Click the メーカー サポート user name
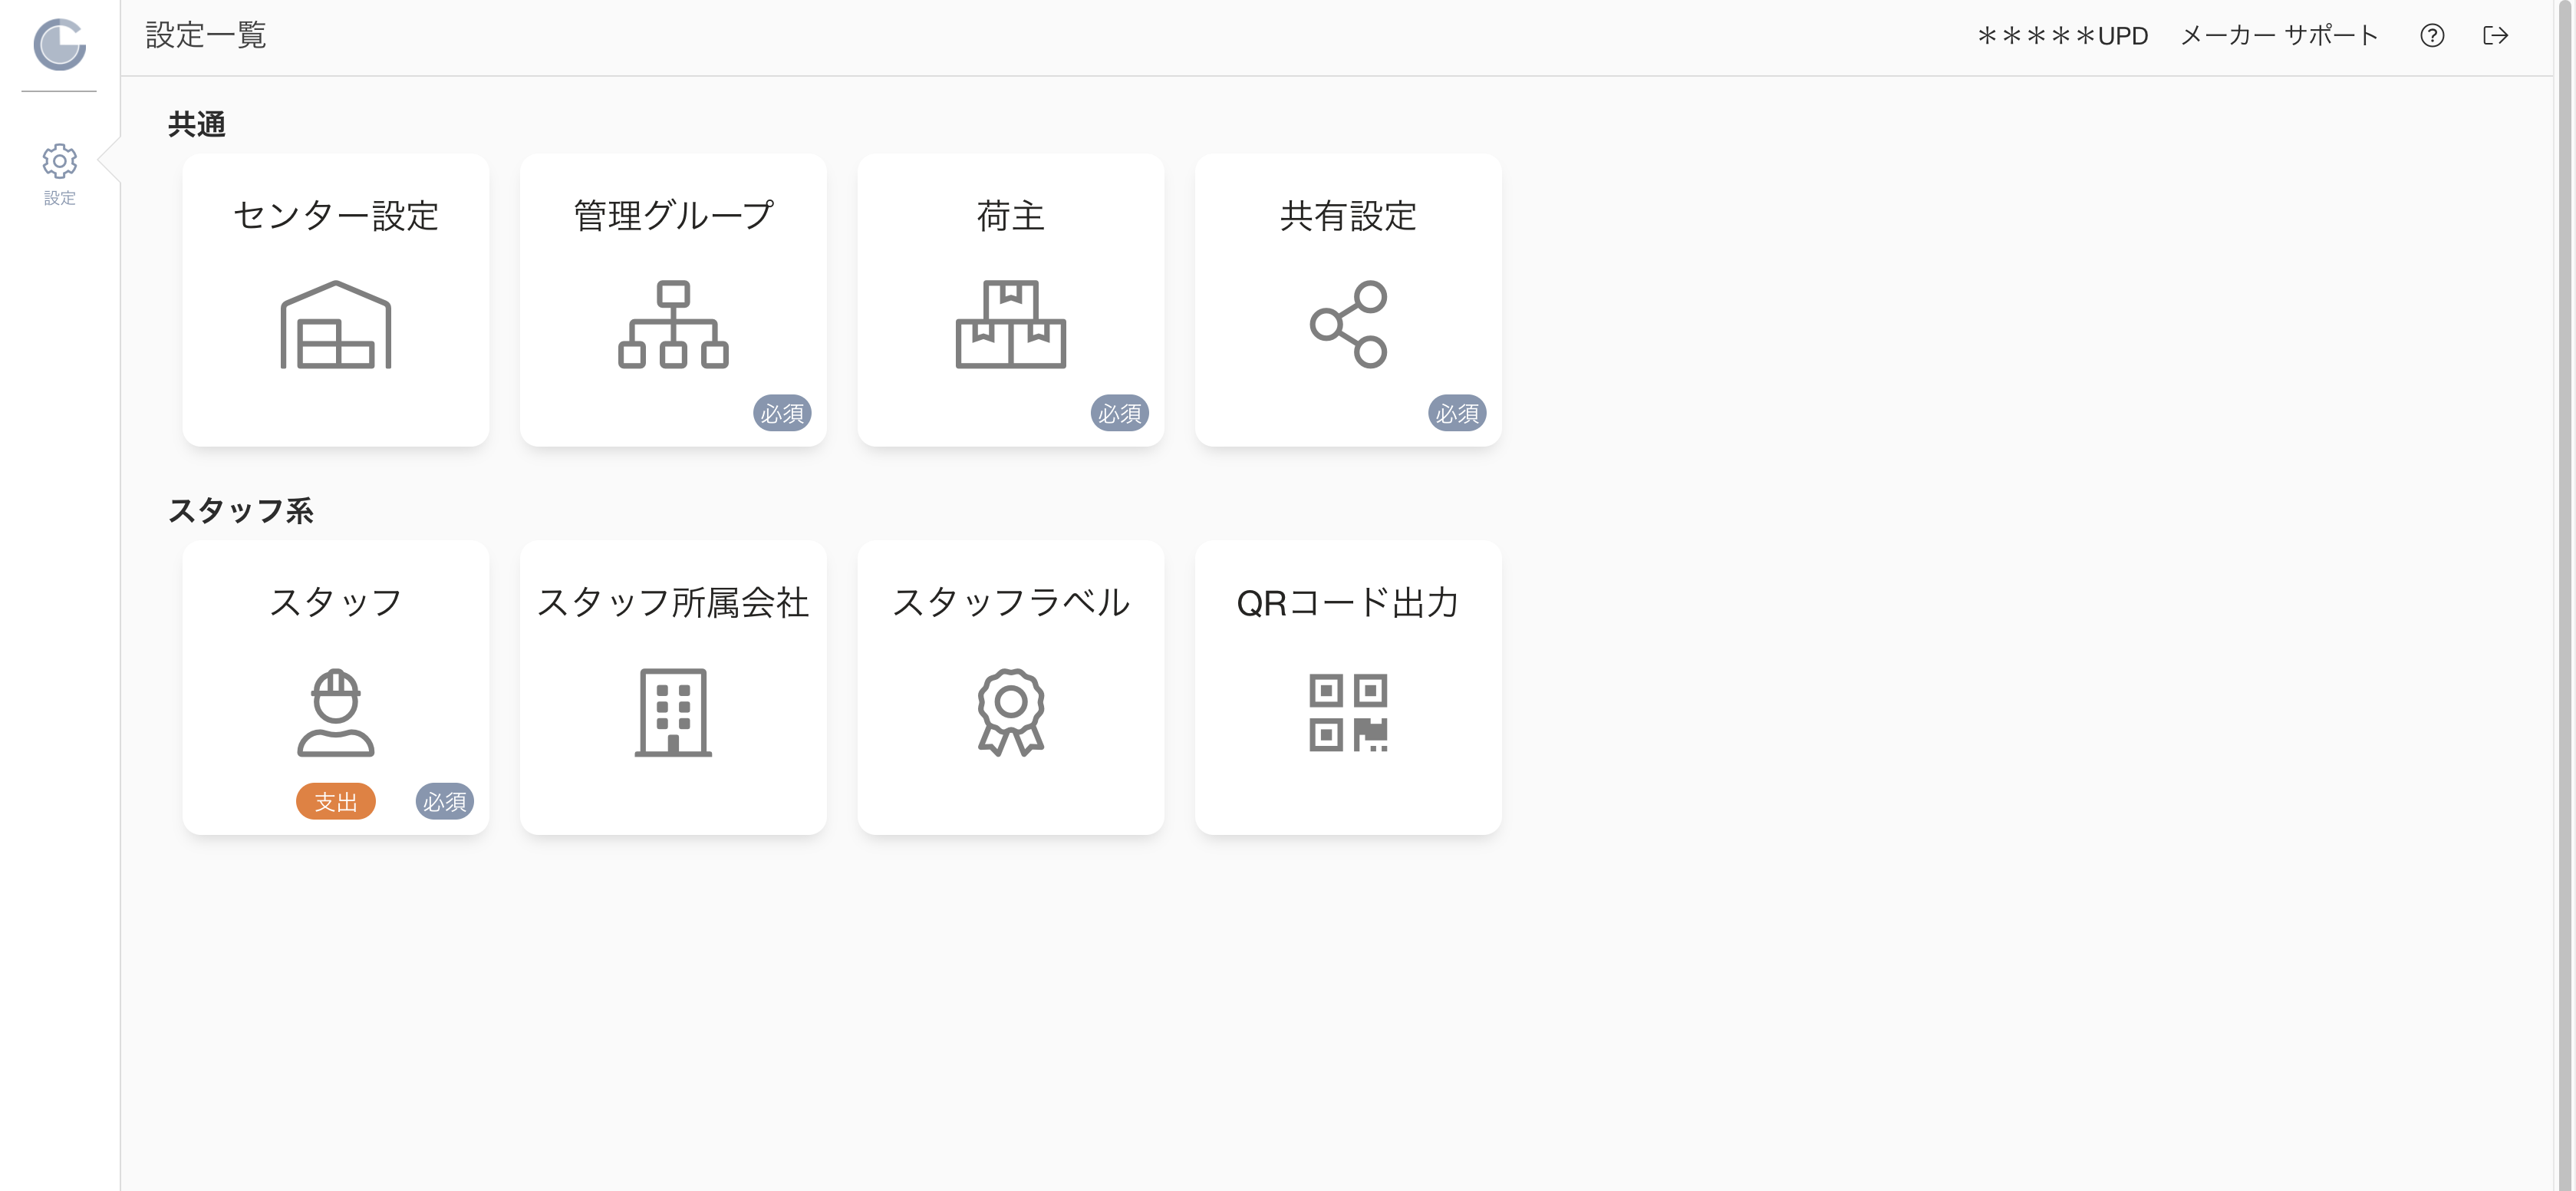The image size is (2576, 1191). [2279, 36]
